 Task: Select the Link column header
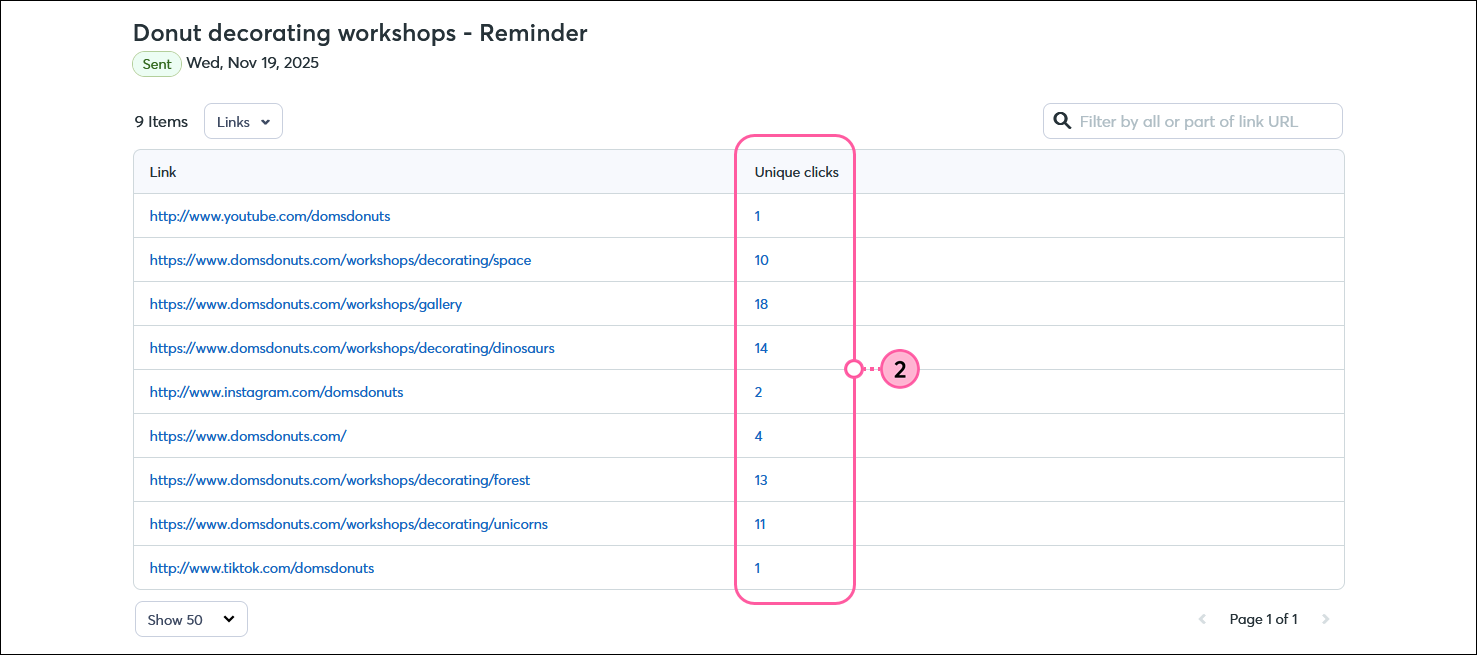click(163, 172)
